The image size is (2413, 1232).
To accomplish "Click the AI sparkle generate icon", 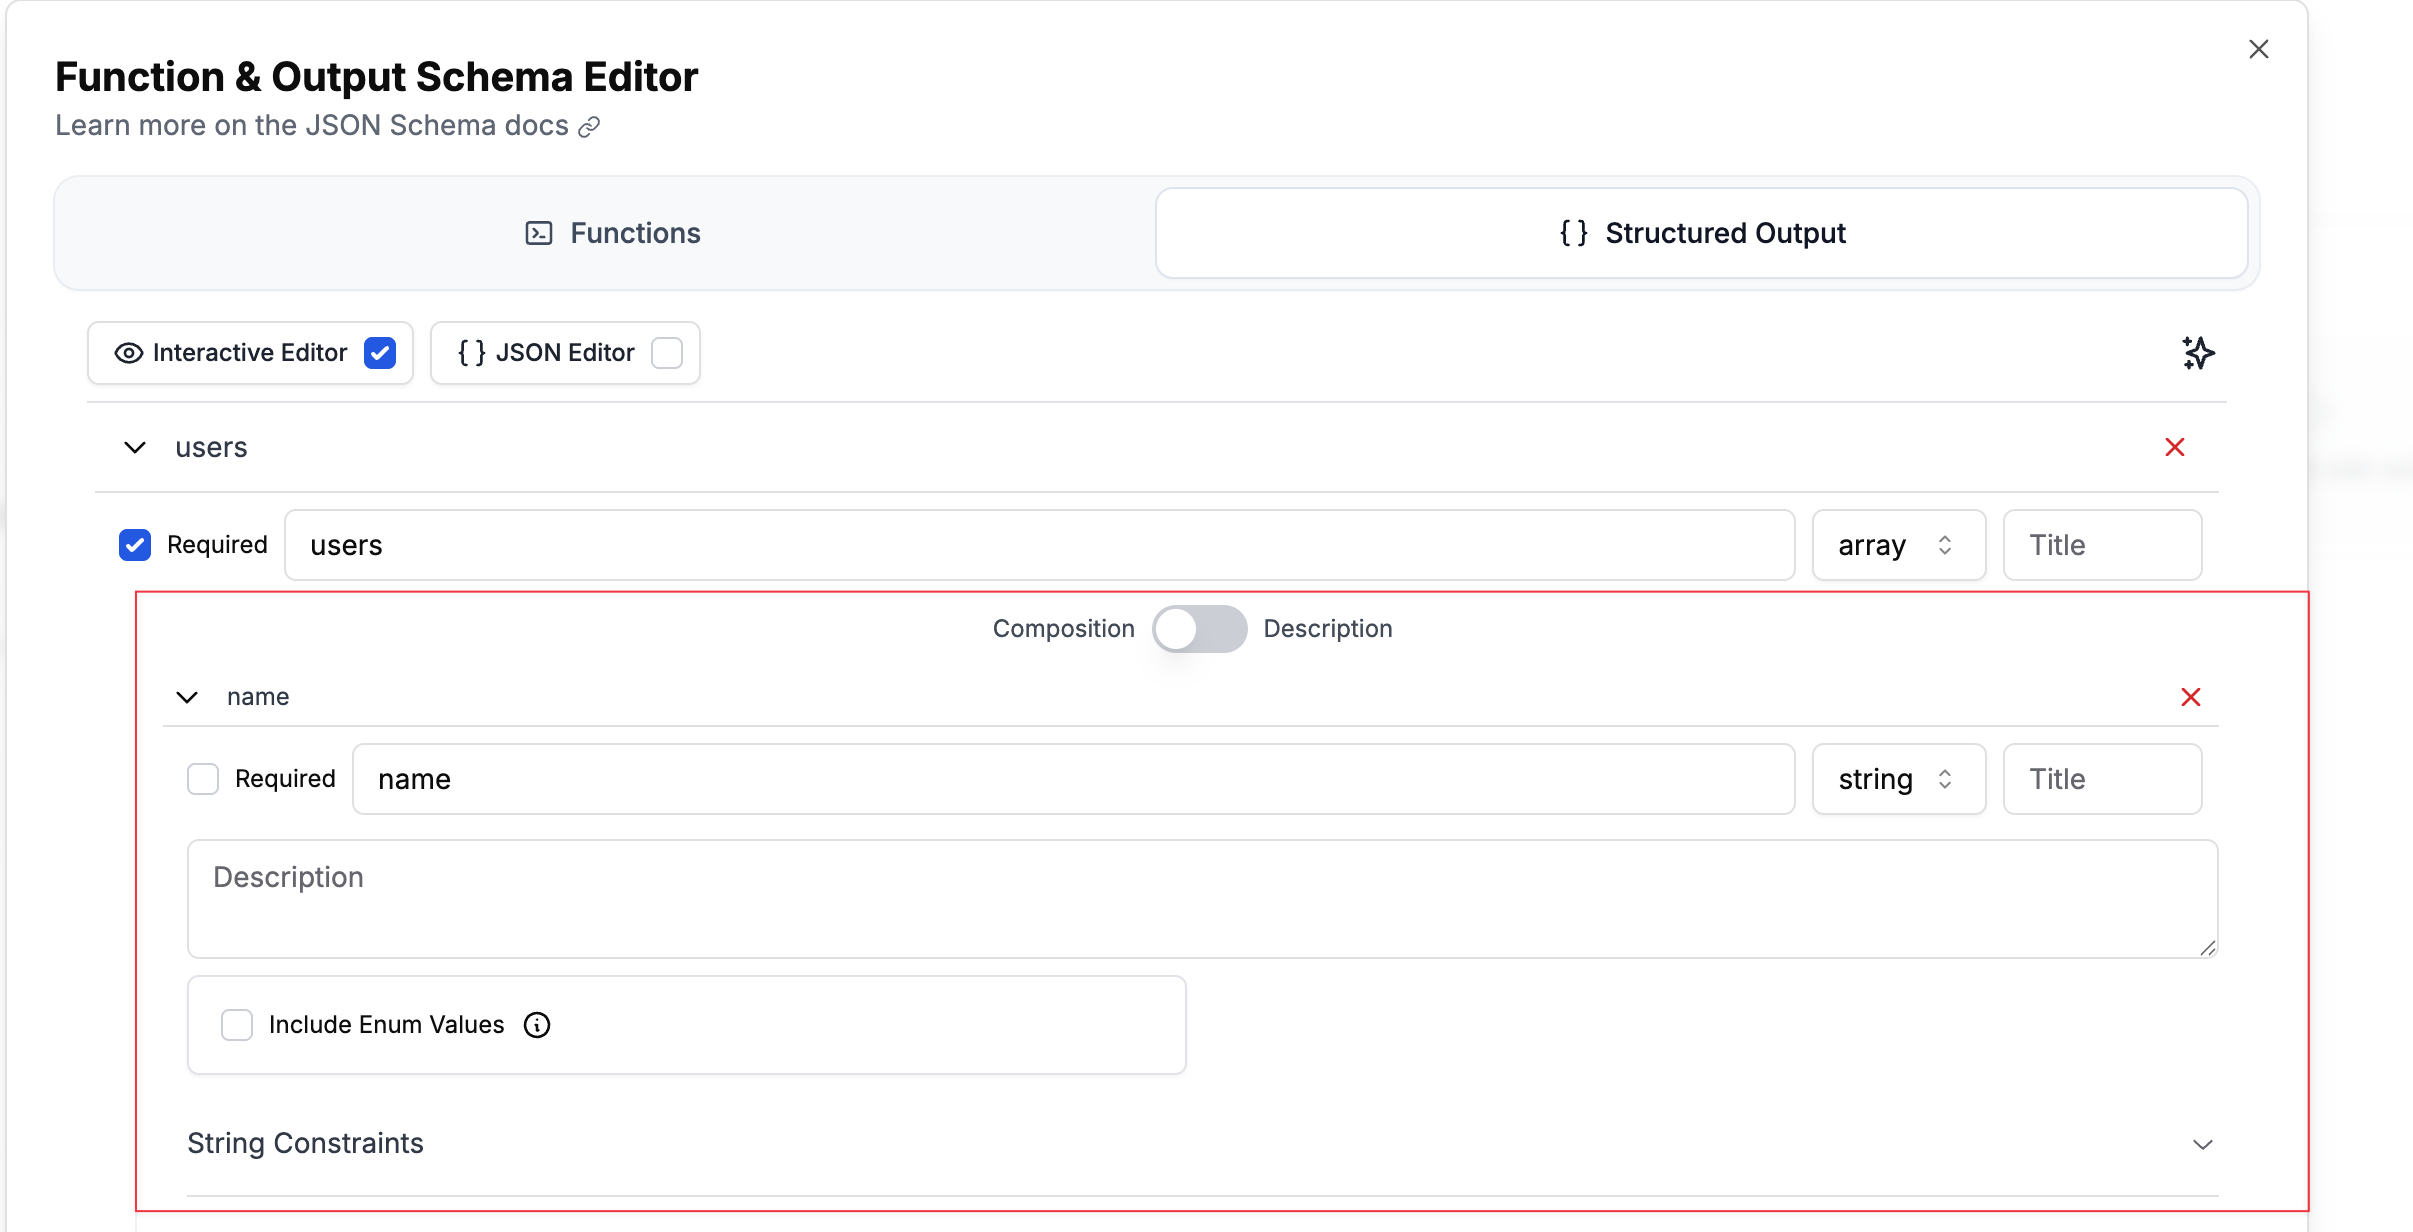I will pos(2199,352).
